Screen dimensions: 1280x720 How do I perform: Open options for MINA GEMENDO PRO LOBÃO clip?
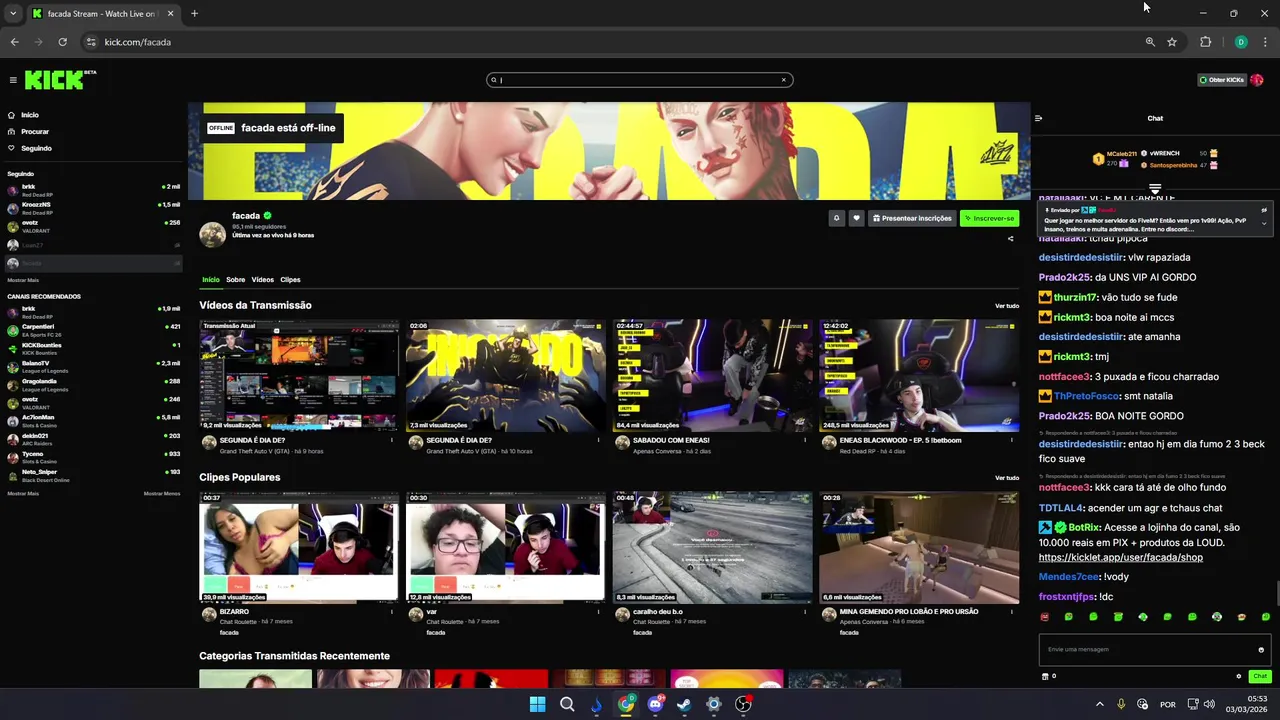click(x=1011, y=612)
